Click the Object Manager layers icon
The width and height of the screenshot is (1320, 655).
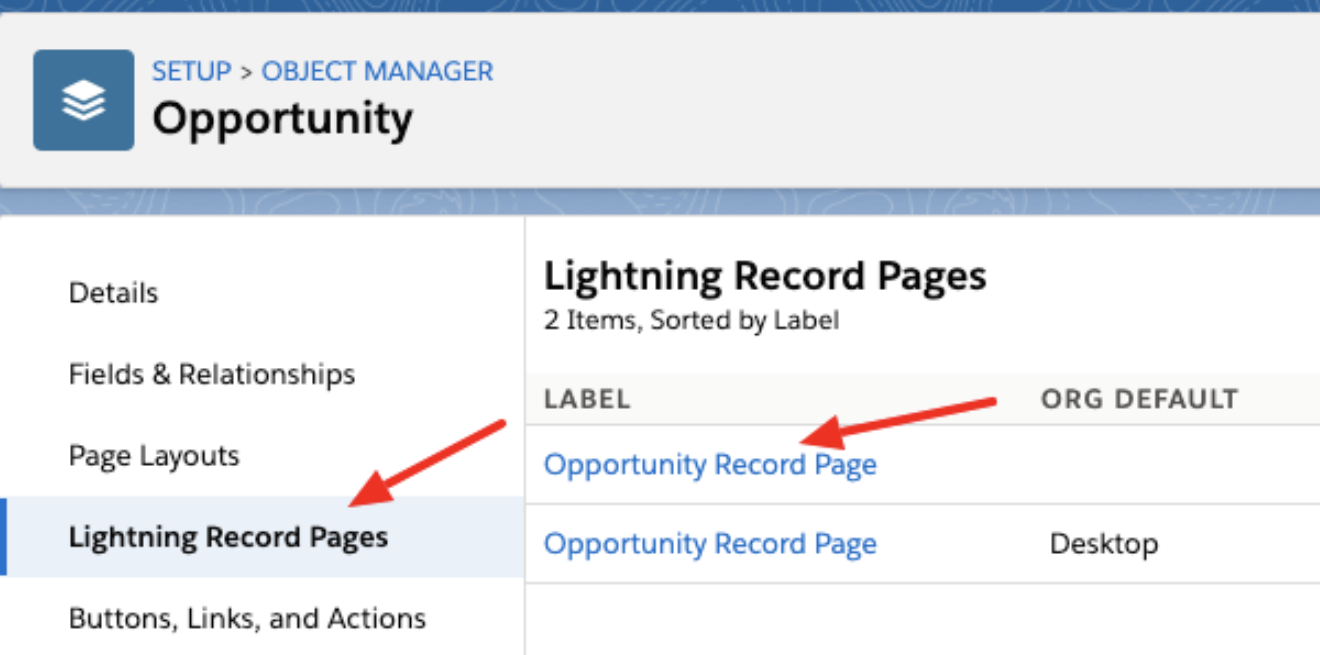pos(83,100)
